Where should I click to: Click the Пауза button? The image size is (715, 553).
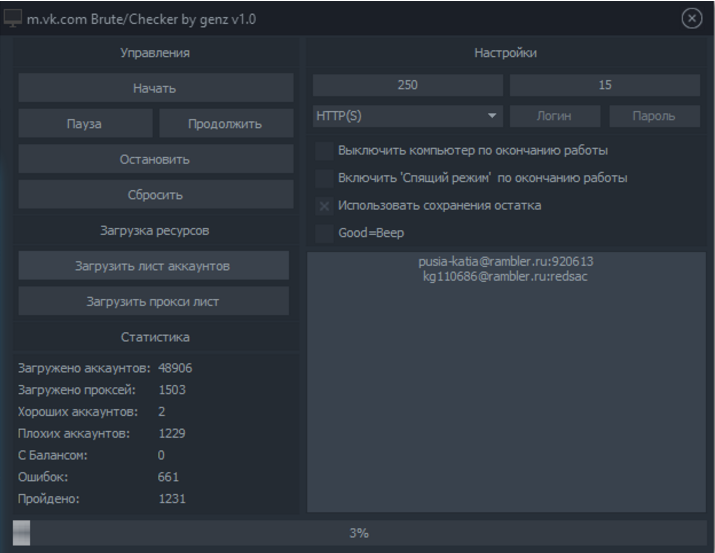(x=85, y=123)
